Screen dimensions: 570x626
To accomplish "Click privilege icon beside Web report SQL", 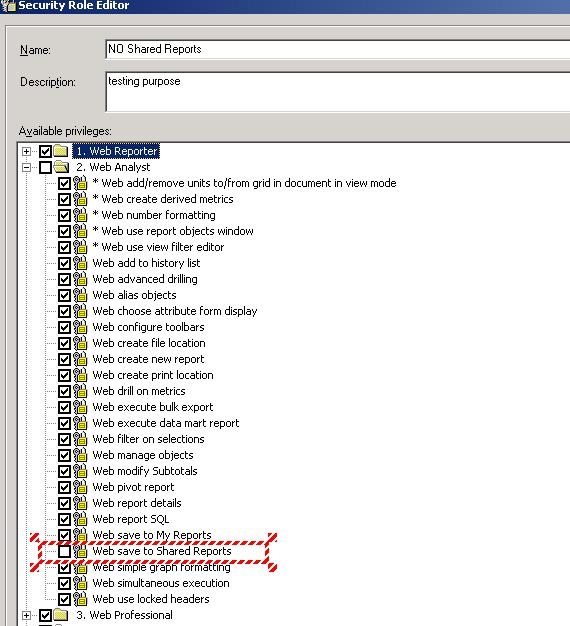I will pos(80,519).
